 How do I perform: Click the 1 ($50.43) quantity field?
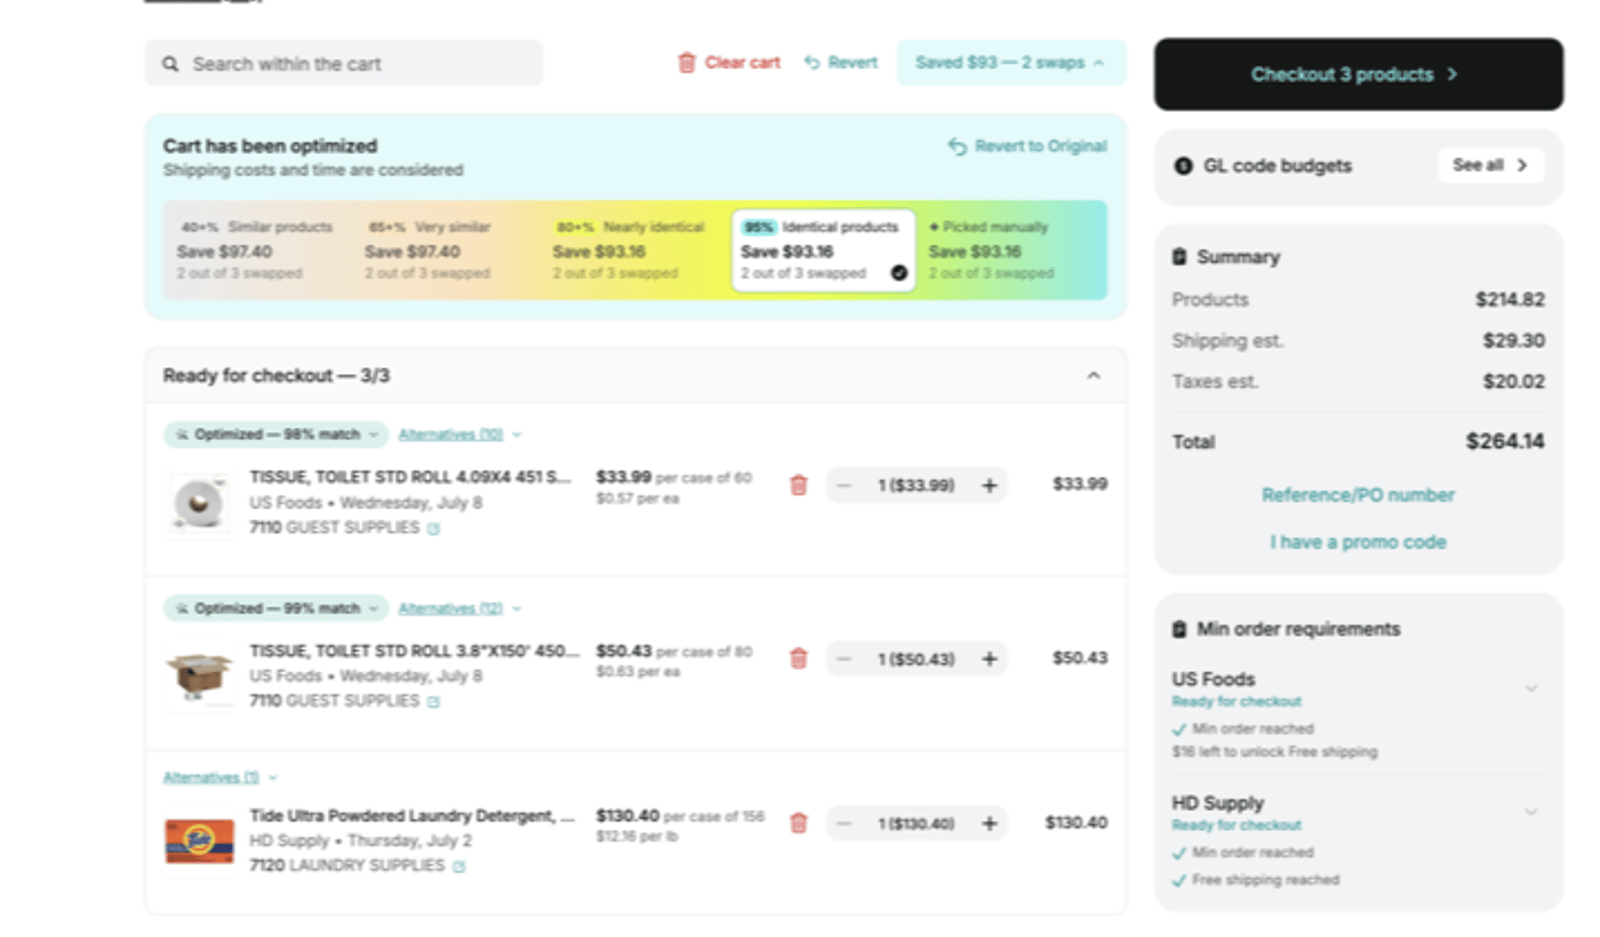(x=916, y=659)
